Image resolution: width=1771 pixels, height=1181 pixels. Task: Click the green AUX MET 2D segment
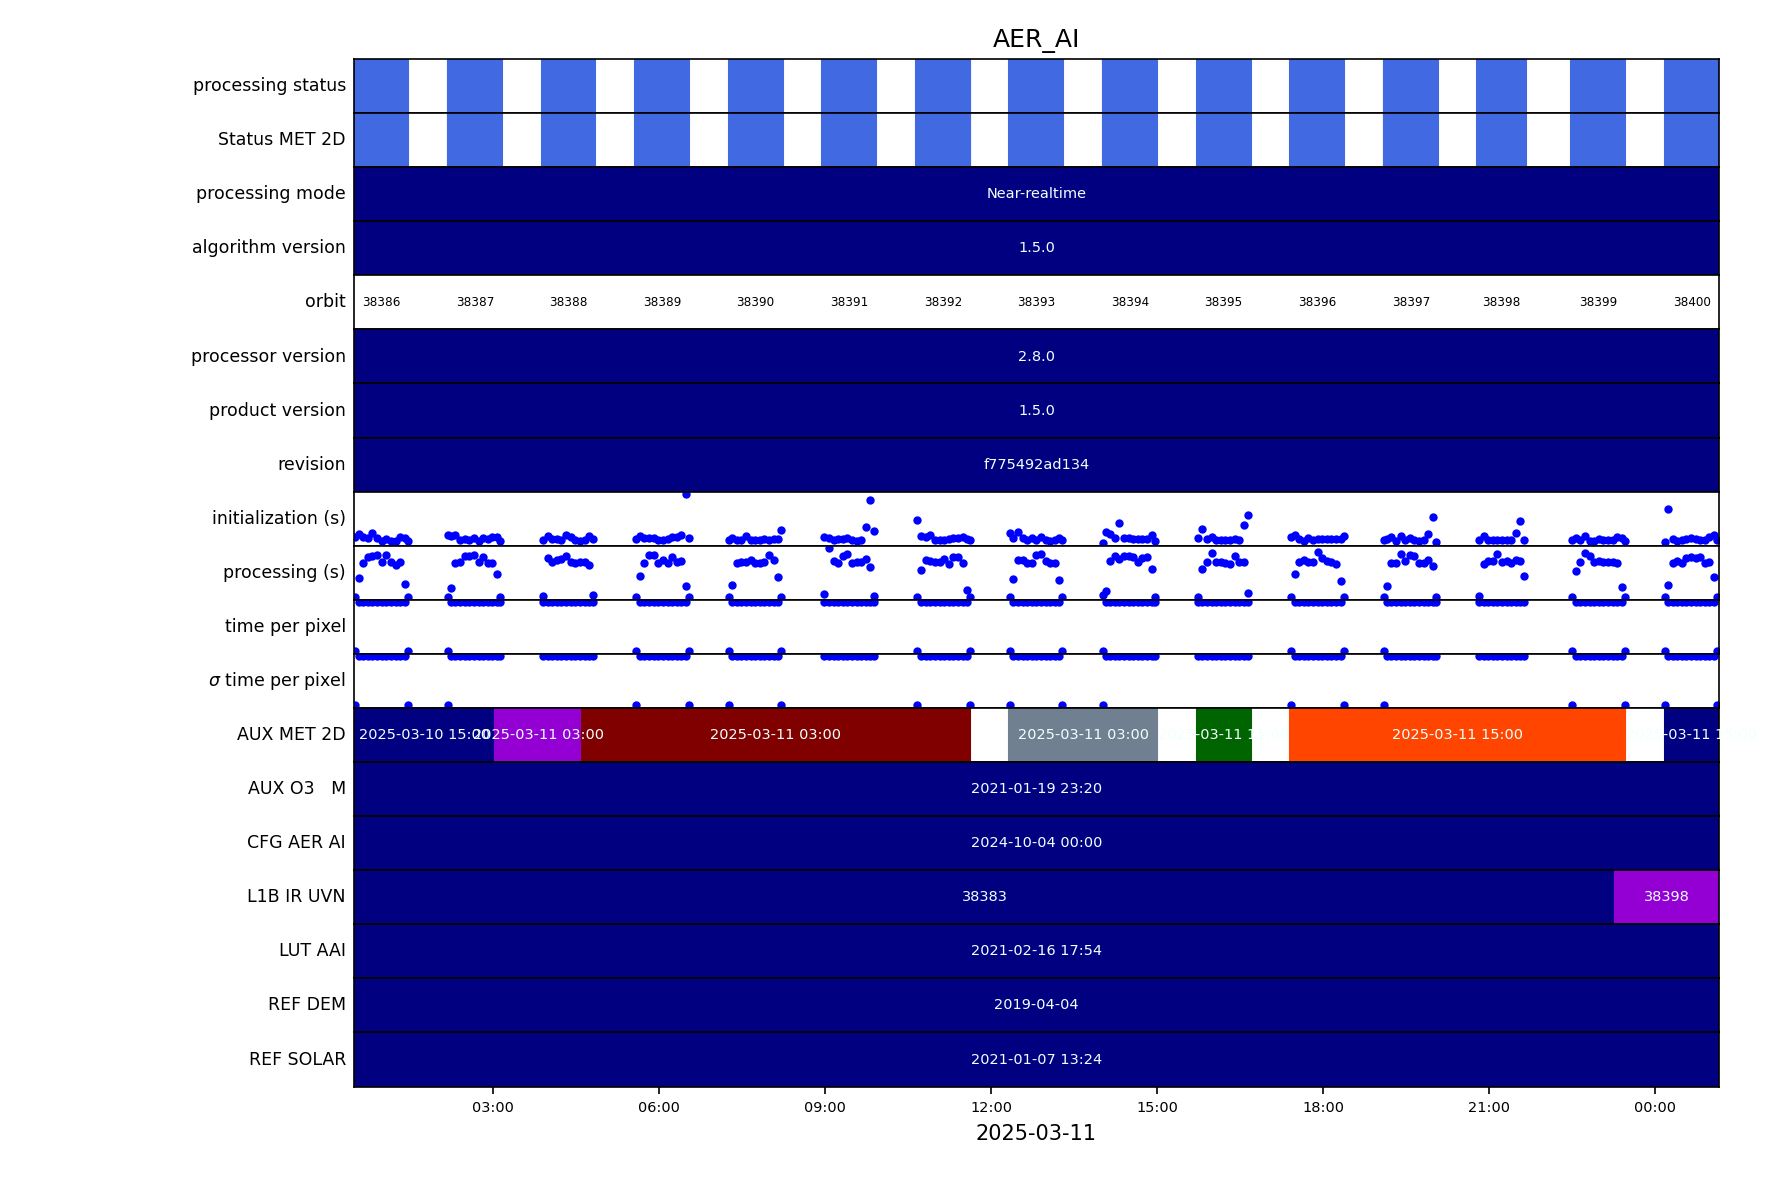[1223, 735]
